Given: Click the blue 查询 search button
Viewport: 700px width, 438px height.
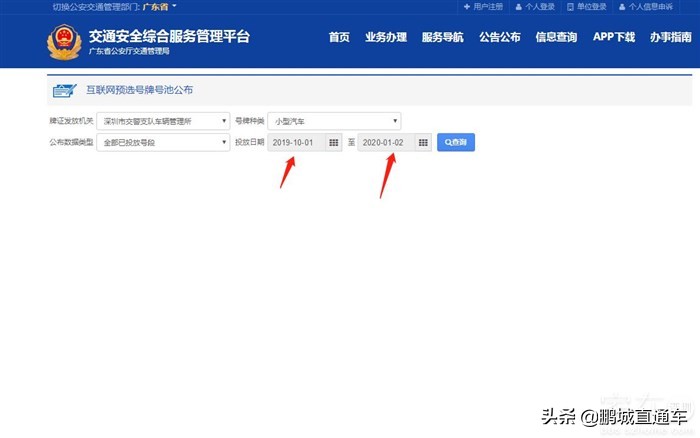Looking at the screenshot, I should point(456,142).
